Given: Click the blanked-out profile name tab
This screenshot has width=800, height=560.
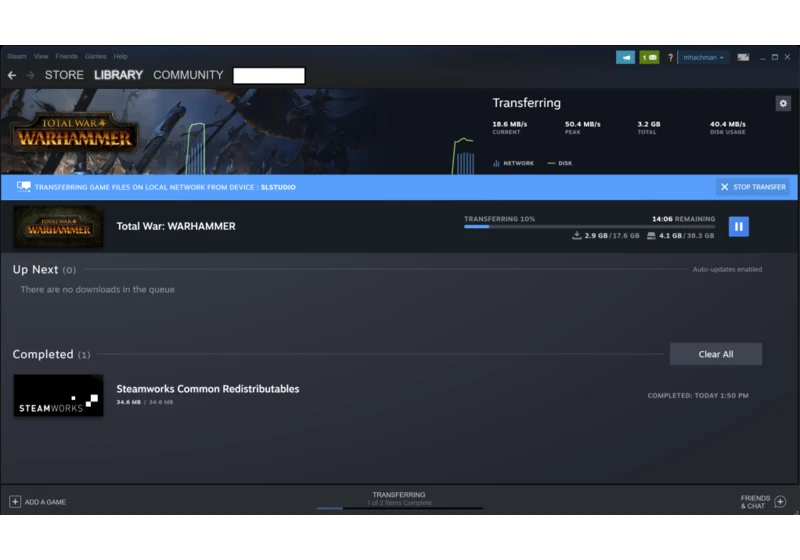Looking at the screenshot, I should point(269,75).
